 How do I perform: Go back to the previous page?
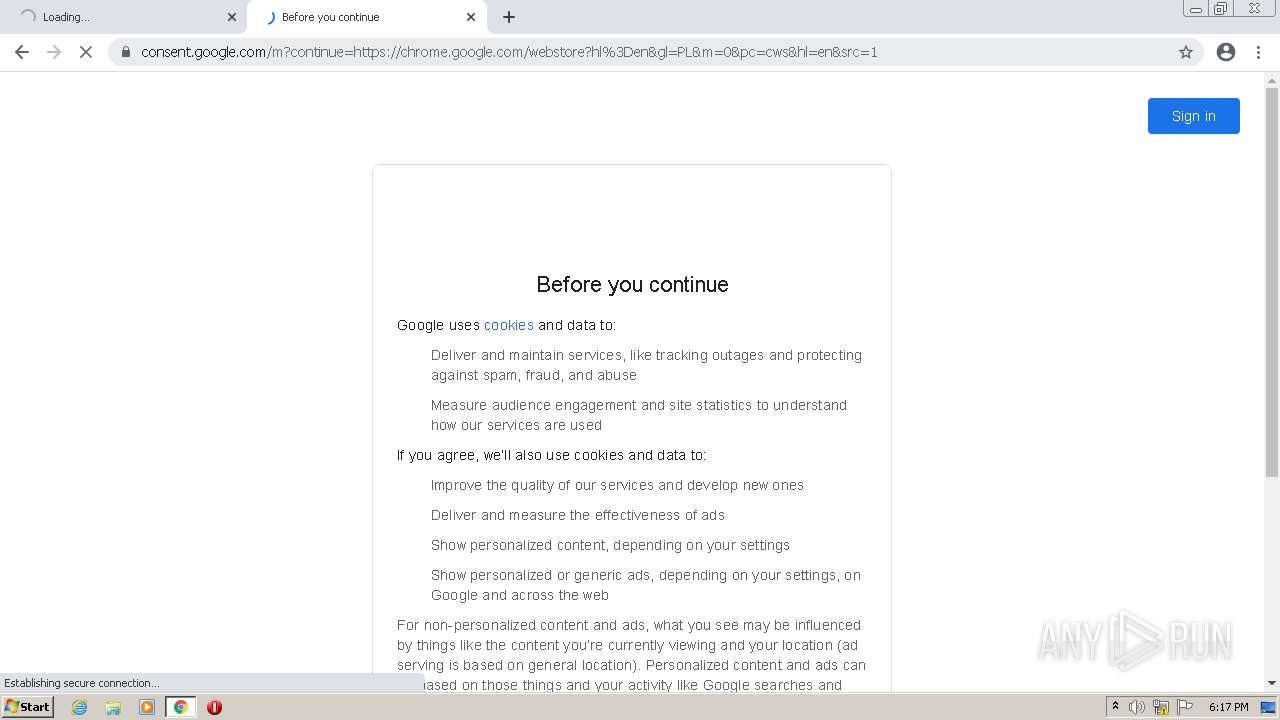click(22, 52)
